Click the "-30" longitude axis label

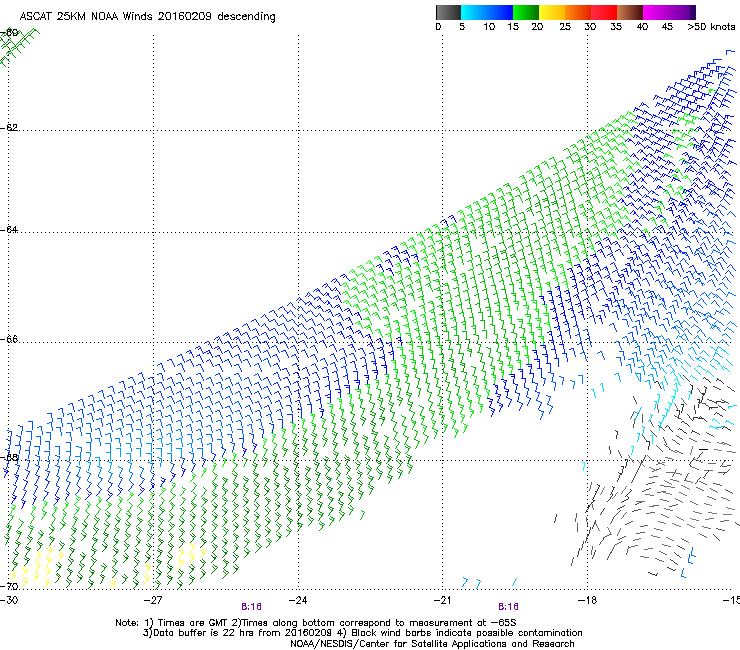[9, 600]
